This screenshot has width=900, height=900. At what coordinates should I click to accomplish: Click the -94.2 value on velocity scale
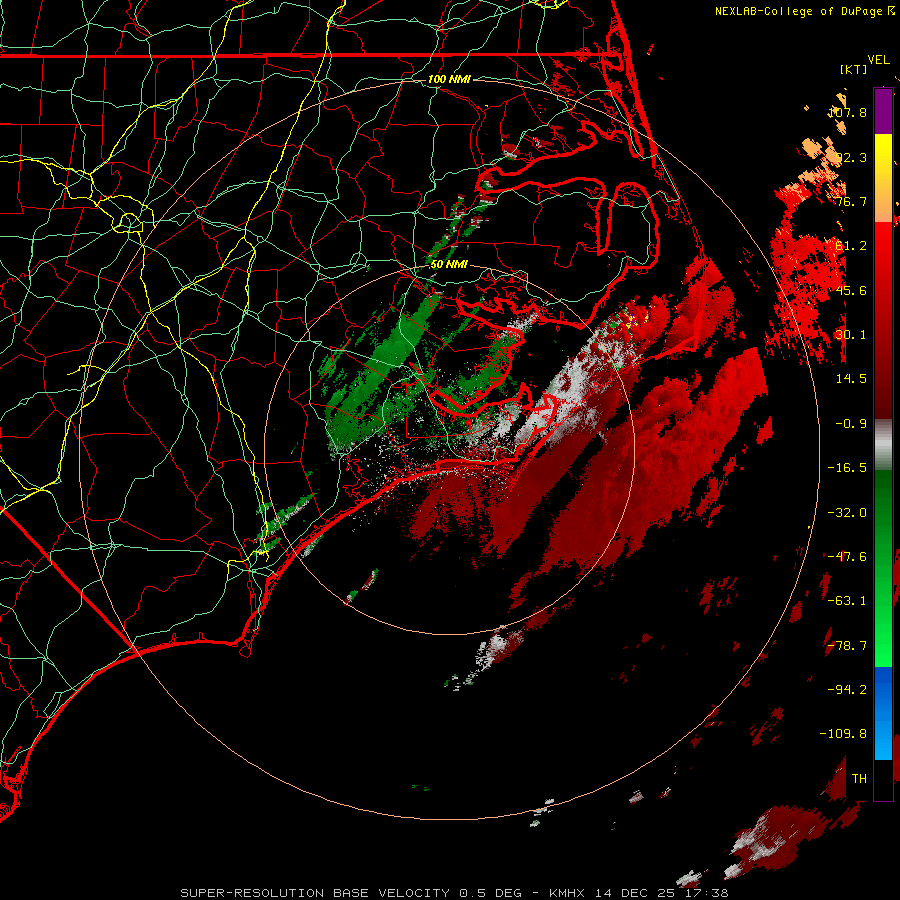click(x=847, y=690)
